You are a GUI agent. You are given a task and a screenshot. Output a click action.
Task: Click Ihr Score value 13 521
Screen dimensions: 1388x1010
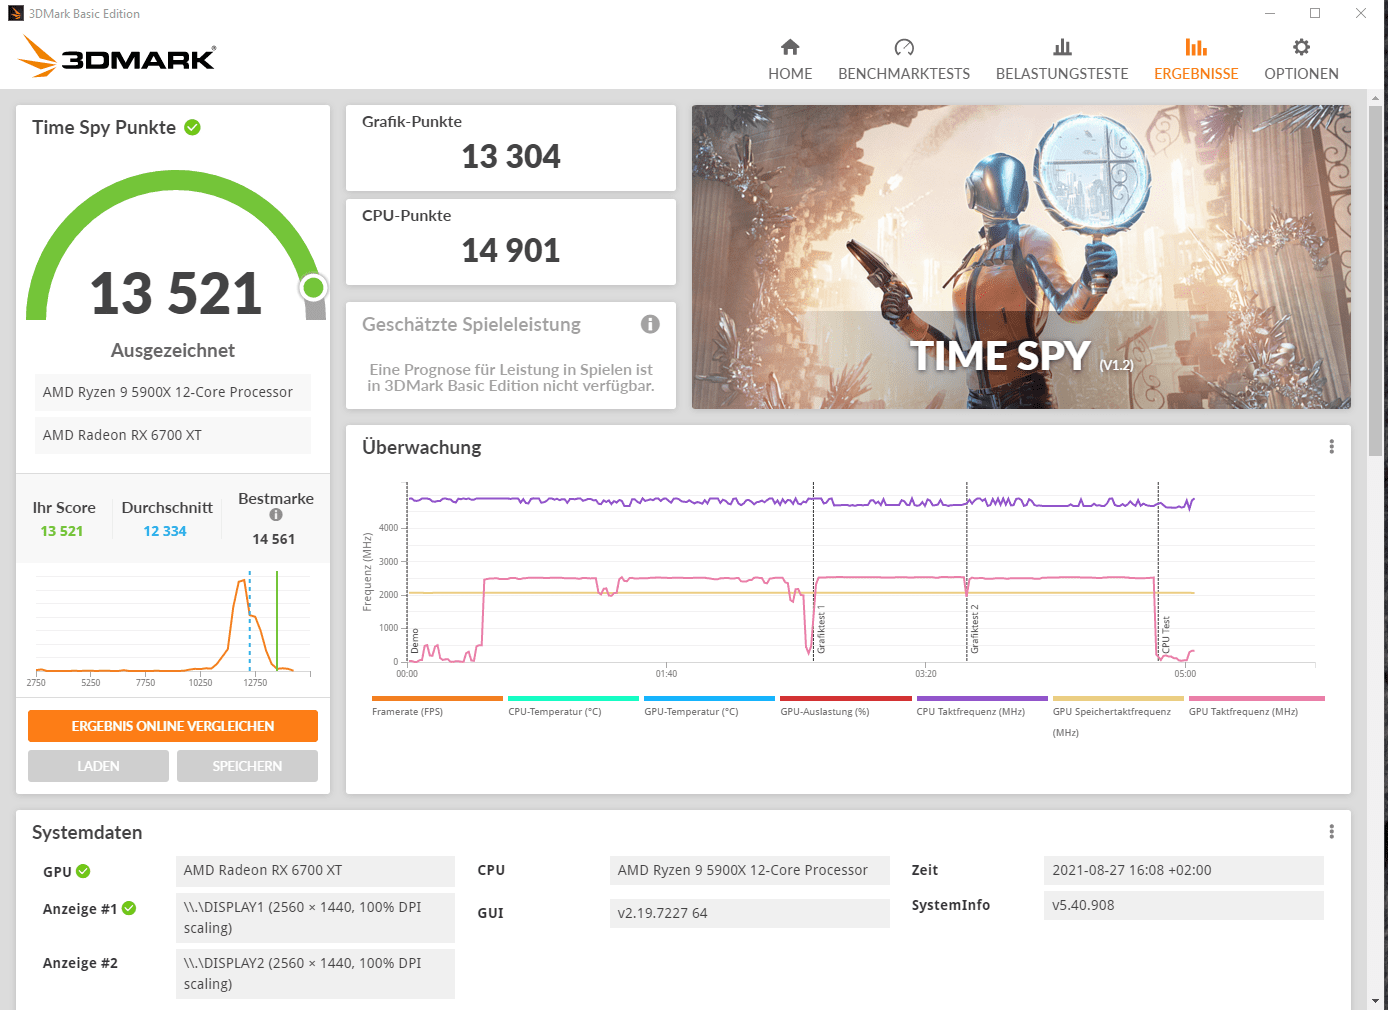click(x=62, y=531)
